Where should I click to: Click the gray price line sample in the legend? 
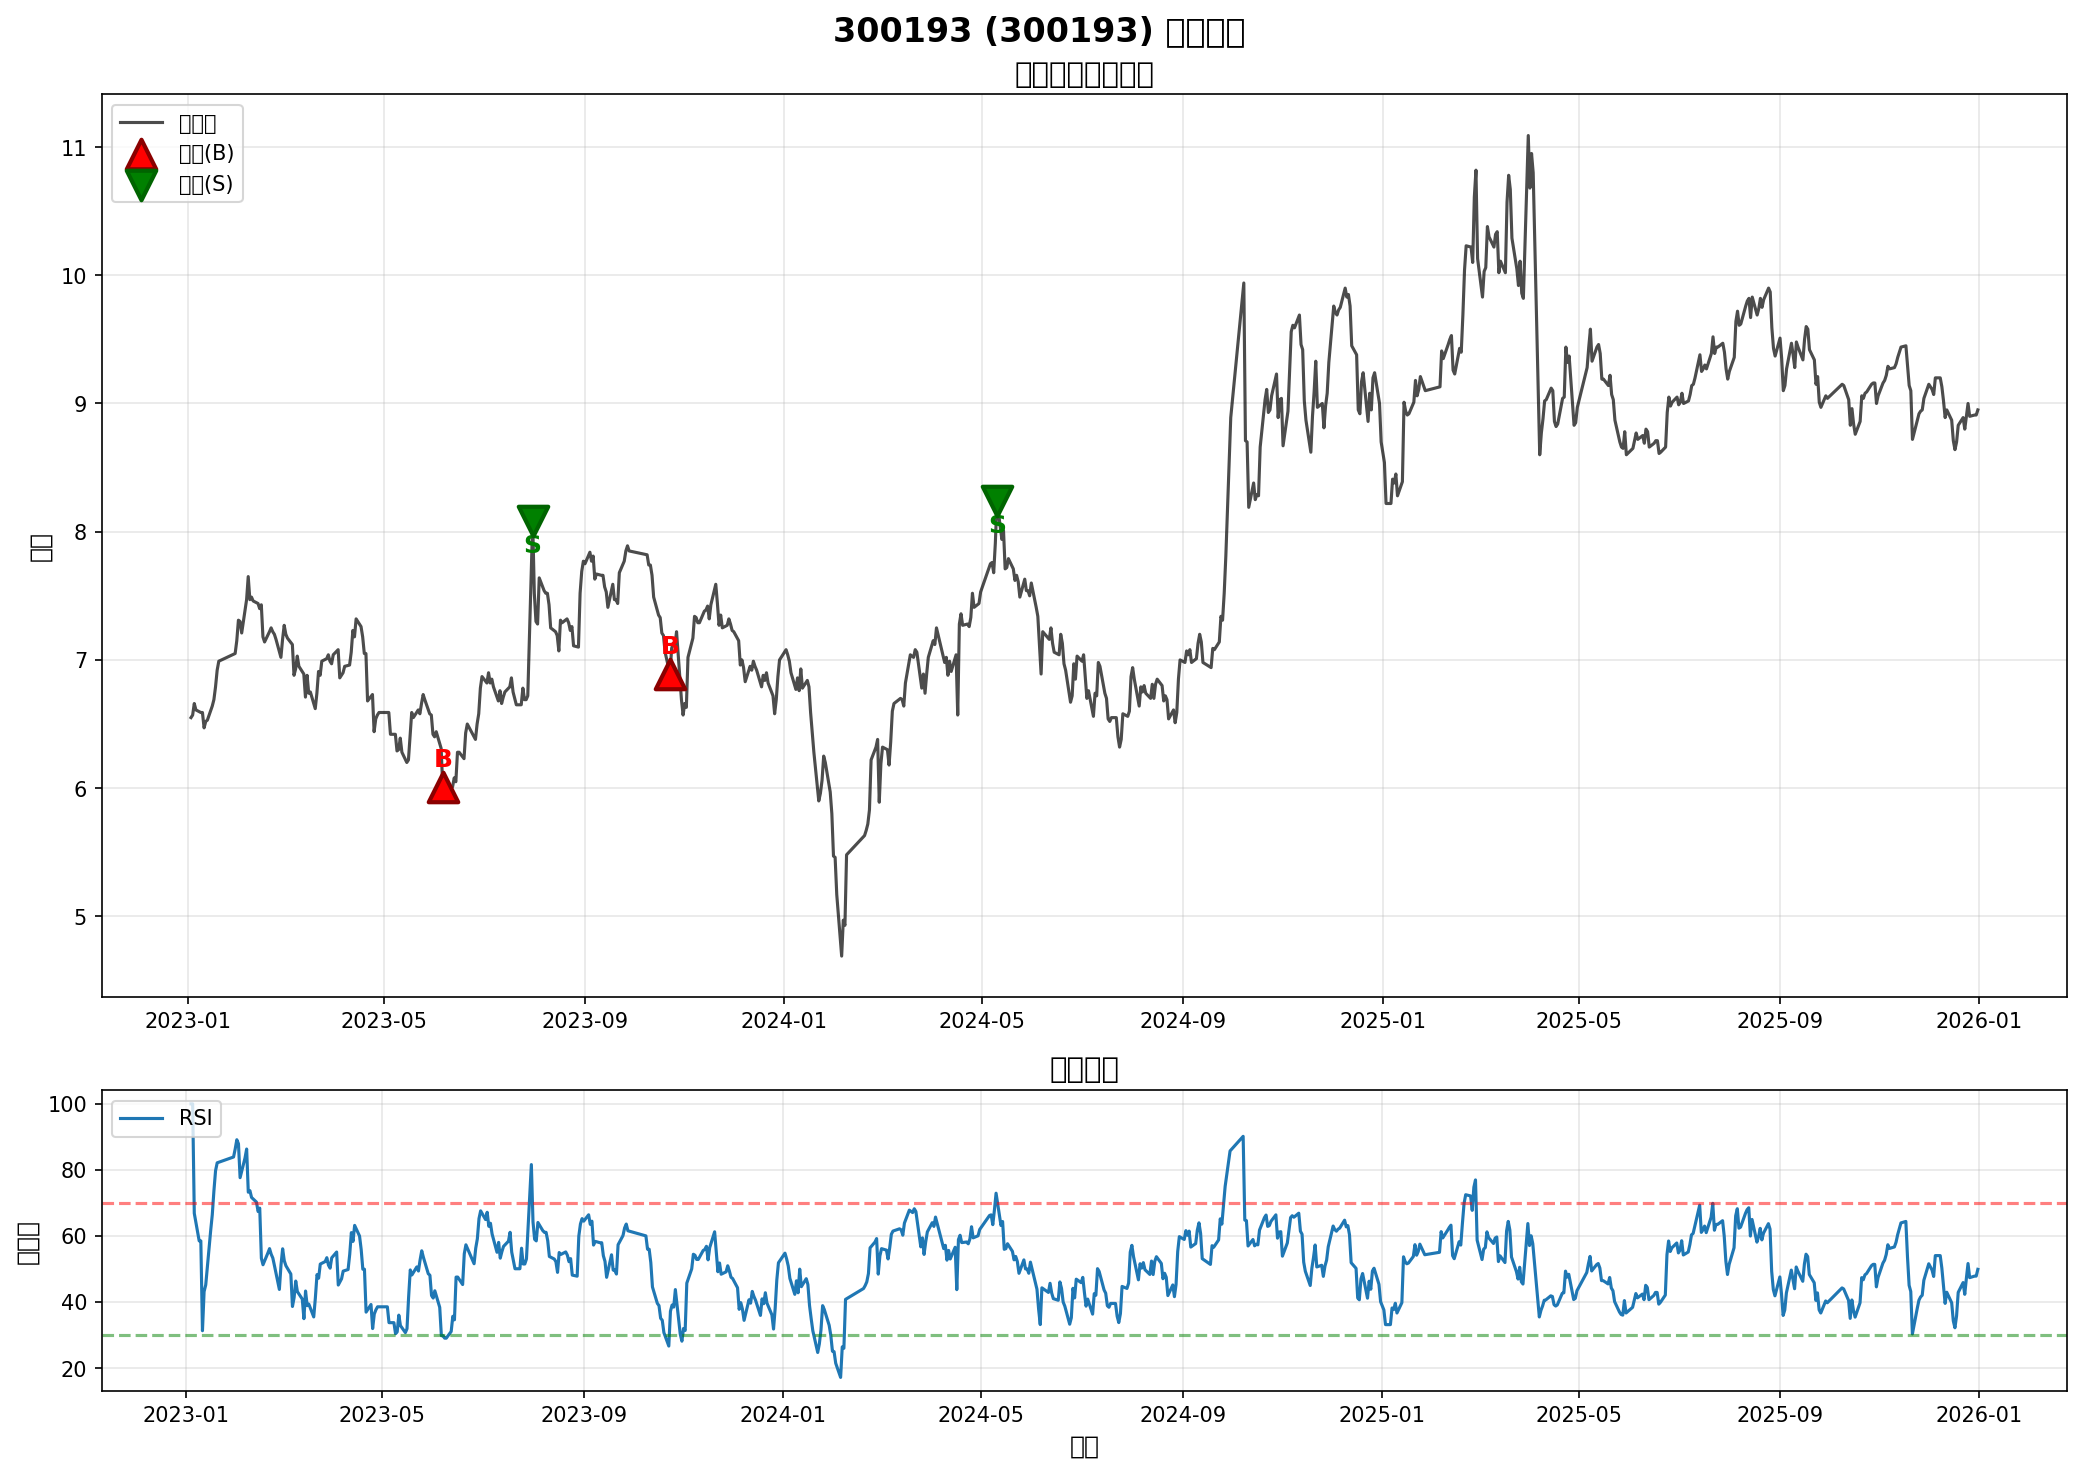click(x=141, y=124)
